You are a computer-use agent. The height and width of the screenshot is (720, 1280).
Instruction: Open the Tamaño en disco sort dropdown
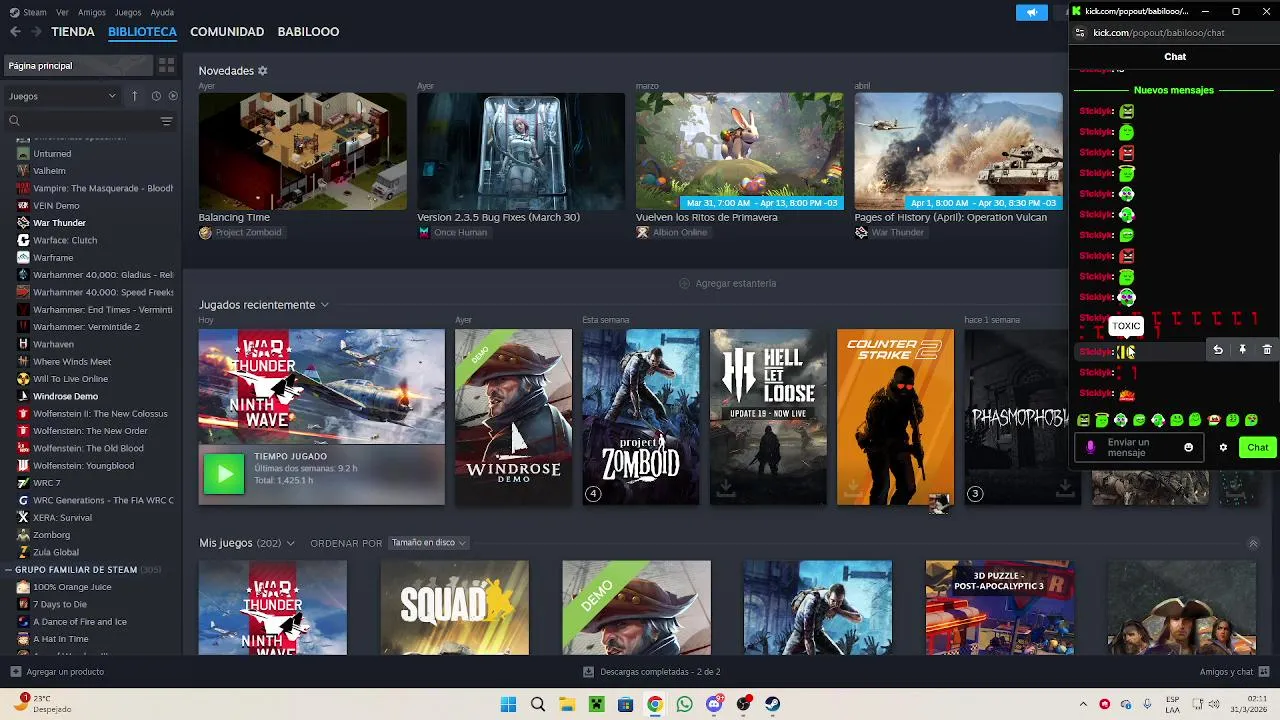(x=428, y=543)
